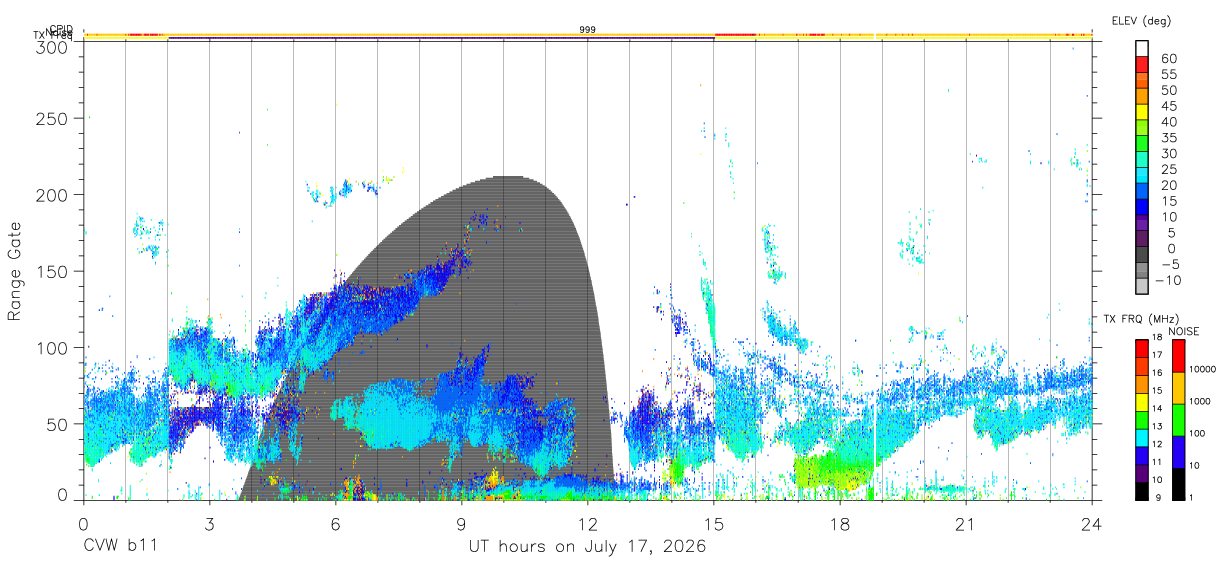Click the '50' tick label on the Range Gate axis
Image resolution: width=1228 pixels, height=567 pixels.
(x=57, y=424)
